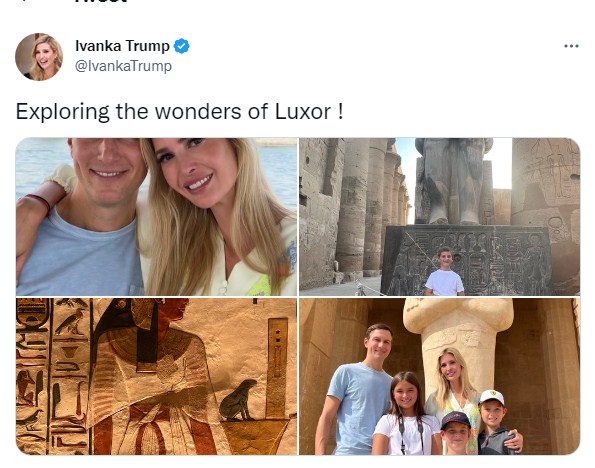Open the couple selfie photo by water
The image size is (595, 468).
[156, 217]
